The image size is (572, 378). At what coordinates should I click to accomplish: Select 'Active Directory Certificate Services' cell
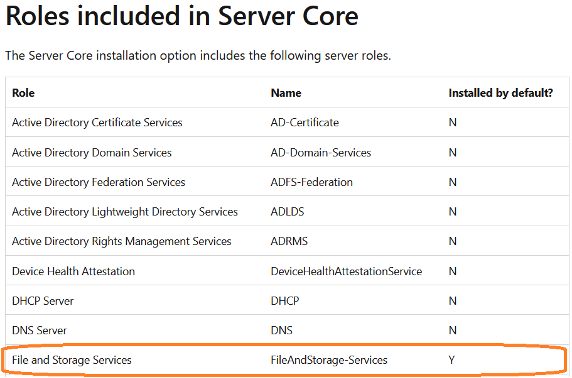pos(97,122)
